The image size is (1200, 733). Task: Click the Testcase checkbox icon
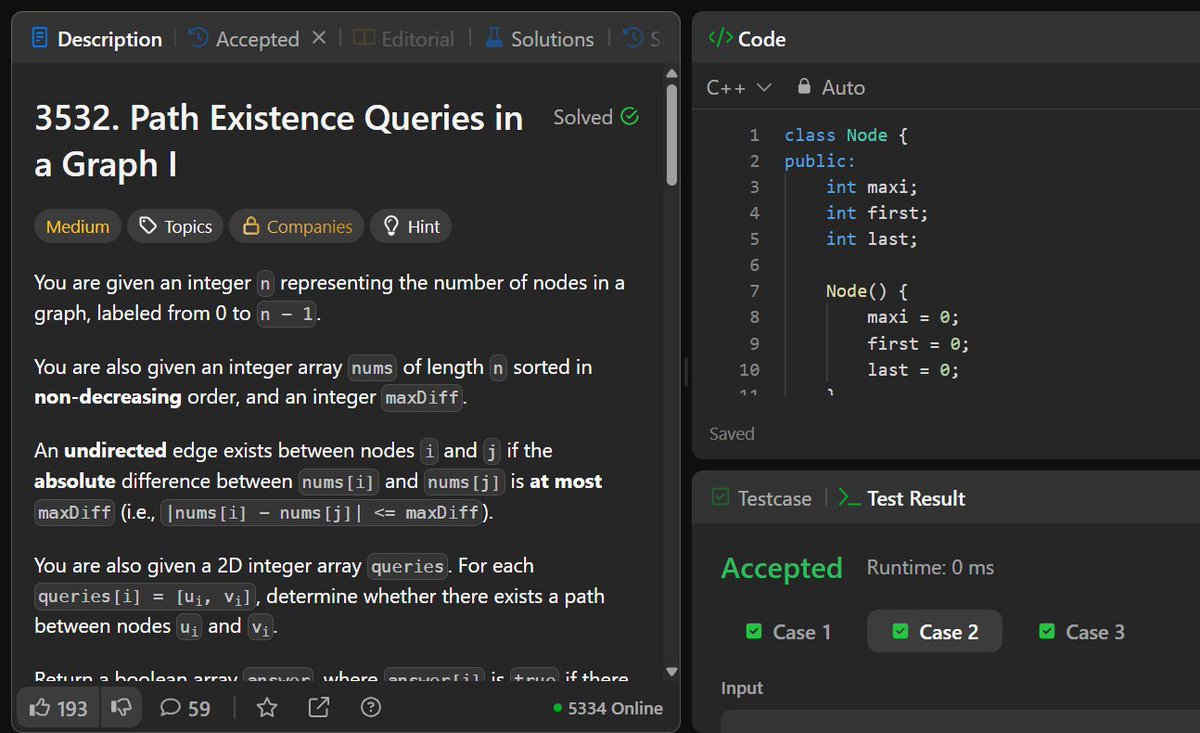[719, 497]
